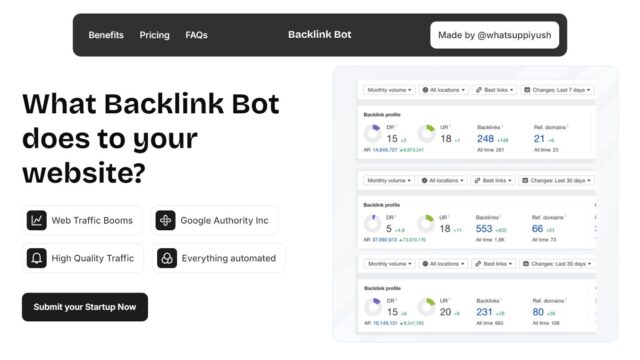Click the DR donut chart showing 15 in top panel
This screenshot has height=360, width=640.
click(x=372, y=133)
